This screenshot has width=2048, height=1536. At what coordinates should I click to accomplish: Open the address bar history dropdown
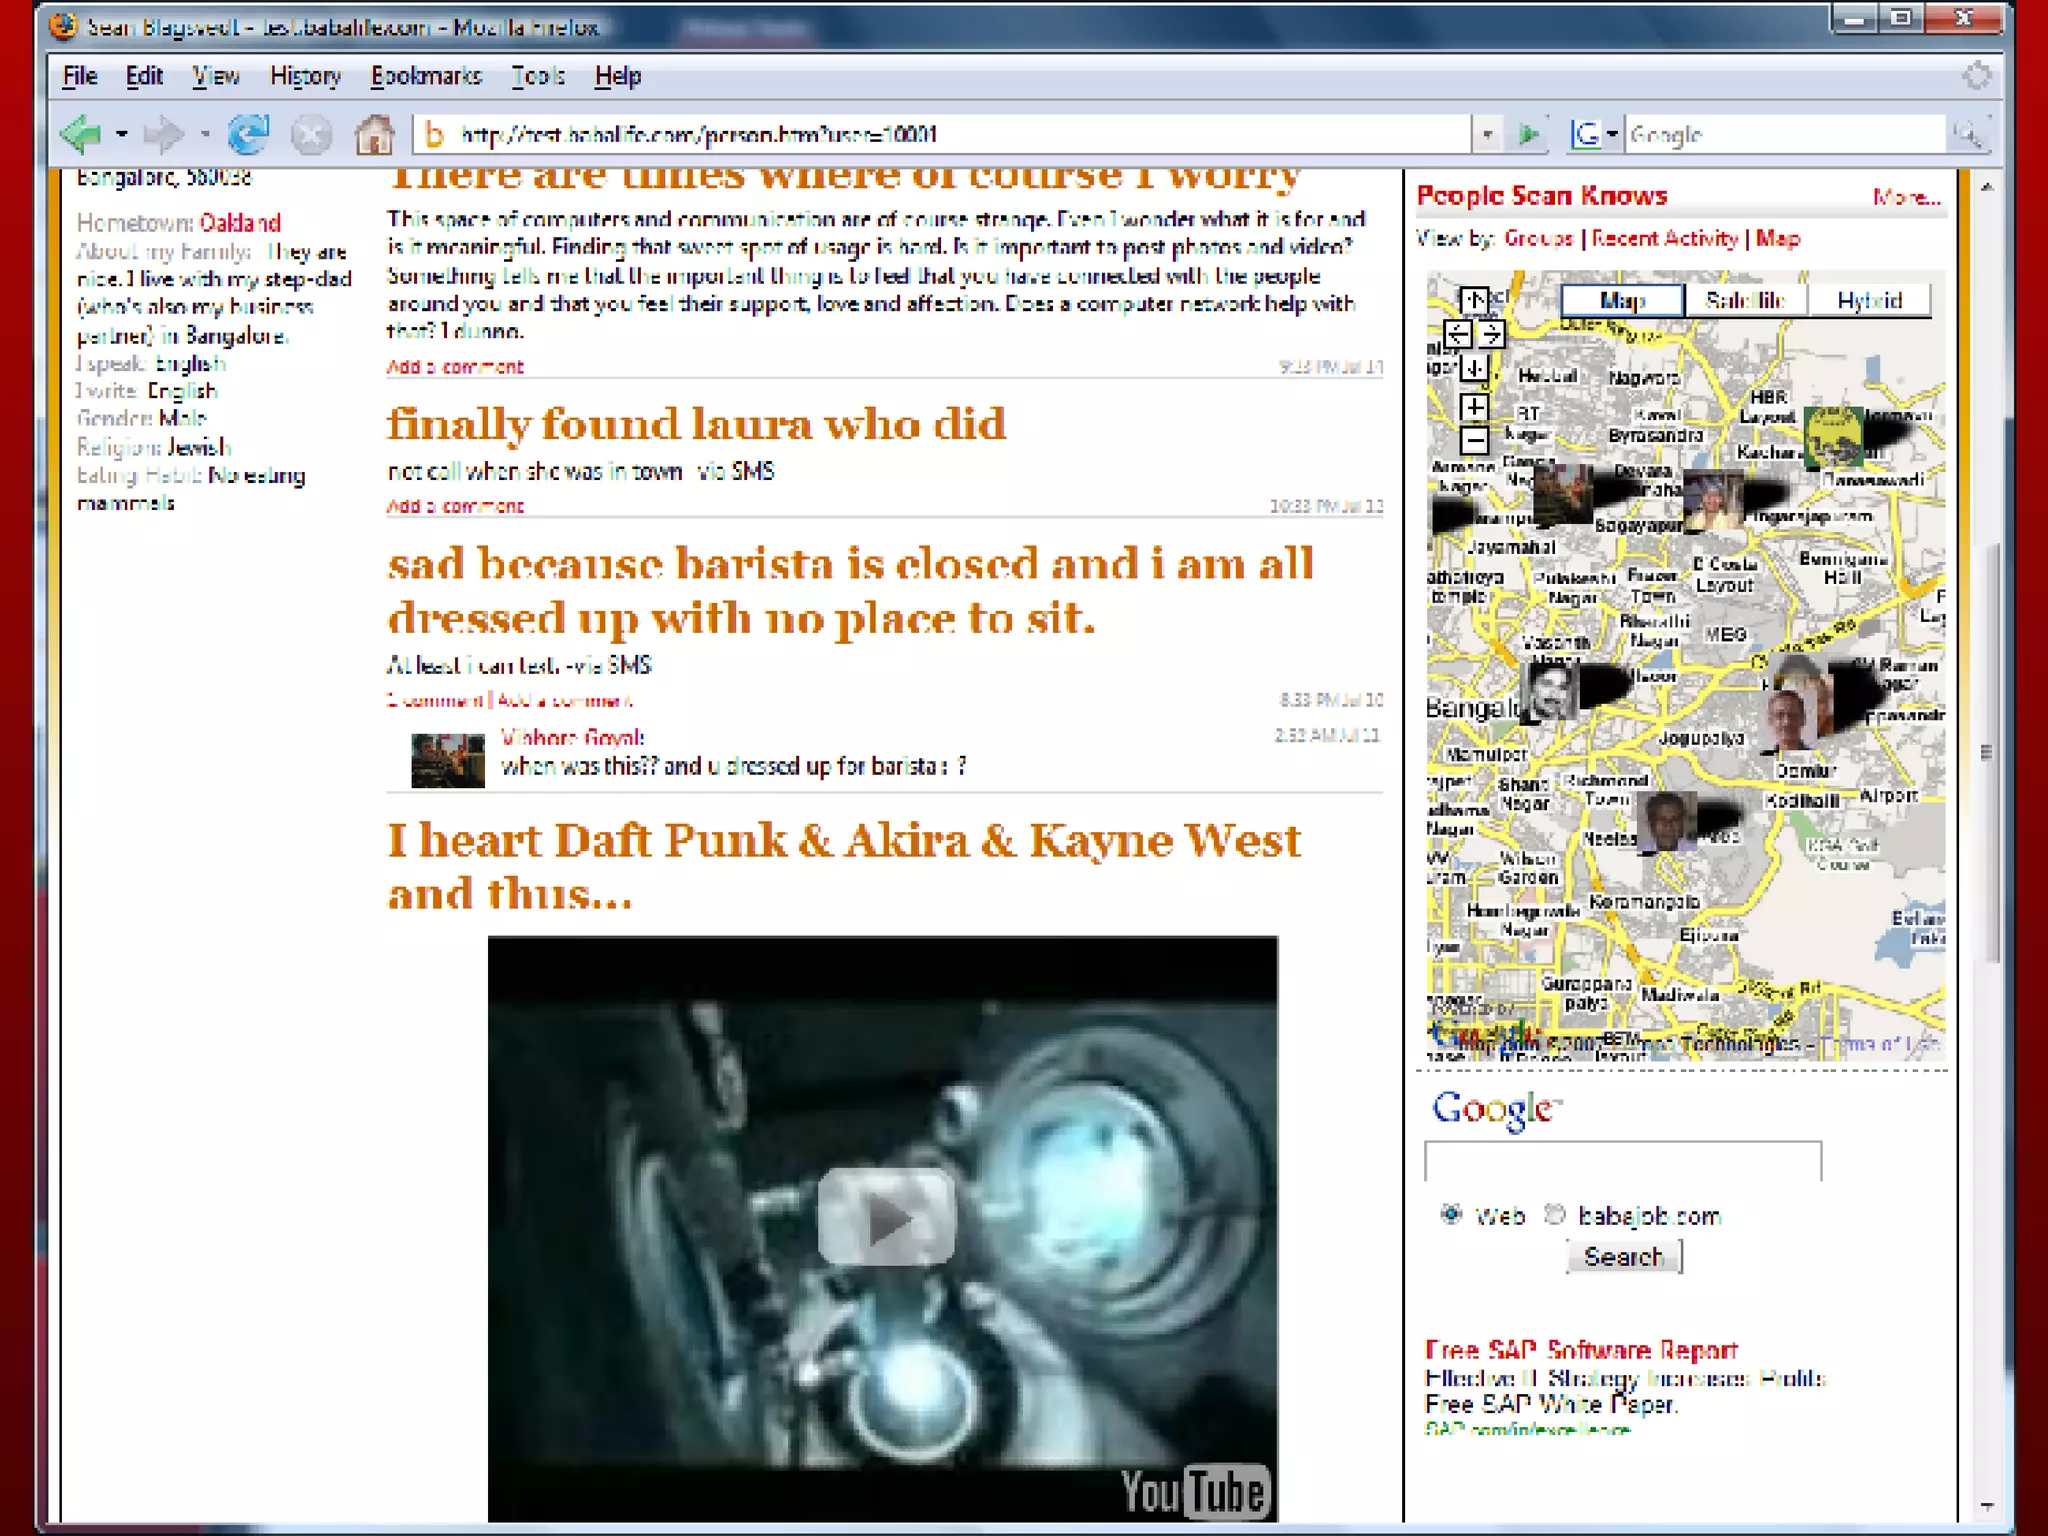[x=1487, y=134]
